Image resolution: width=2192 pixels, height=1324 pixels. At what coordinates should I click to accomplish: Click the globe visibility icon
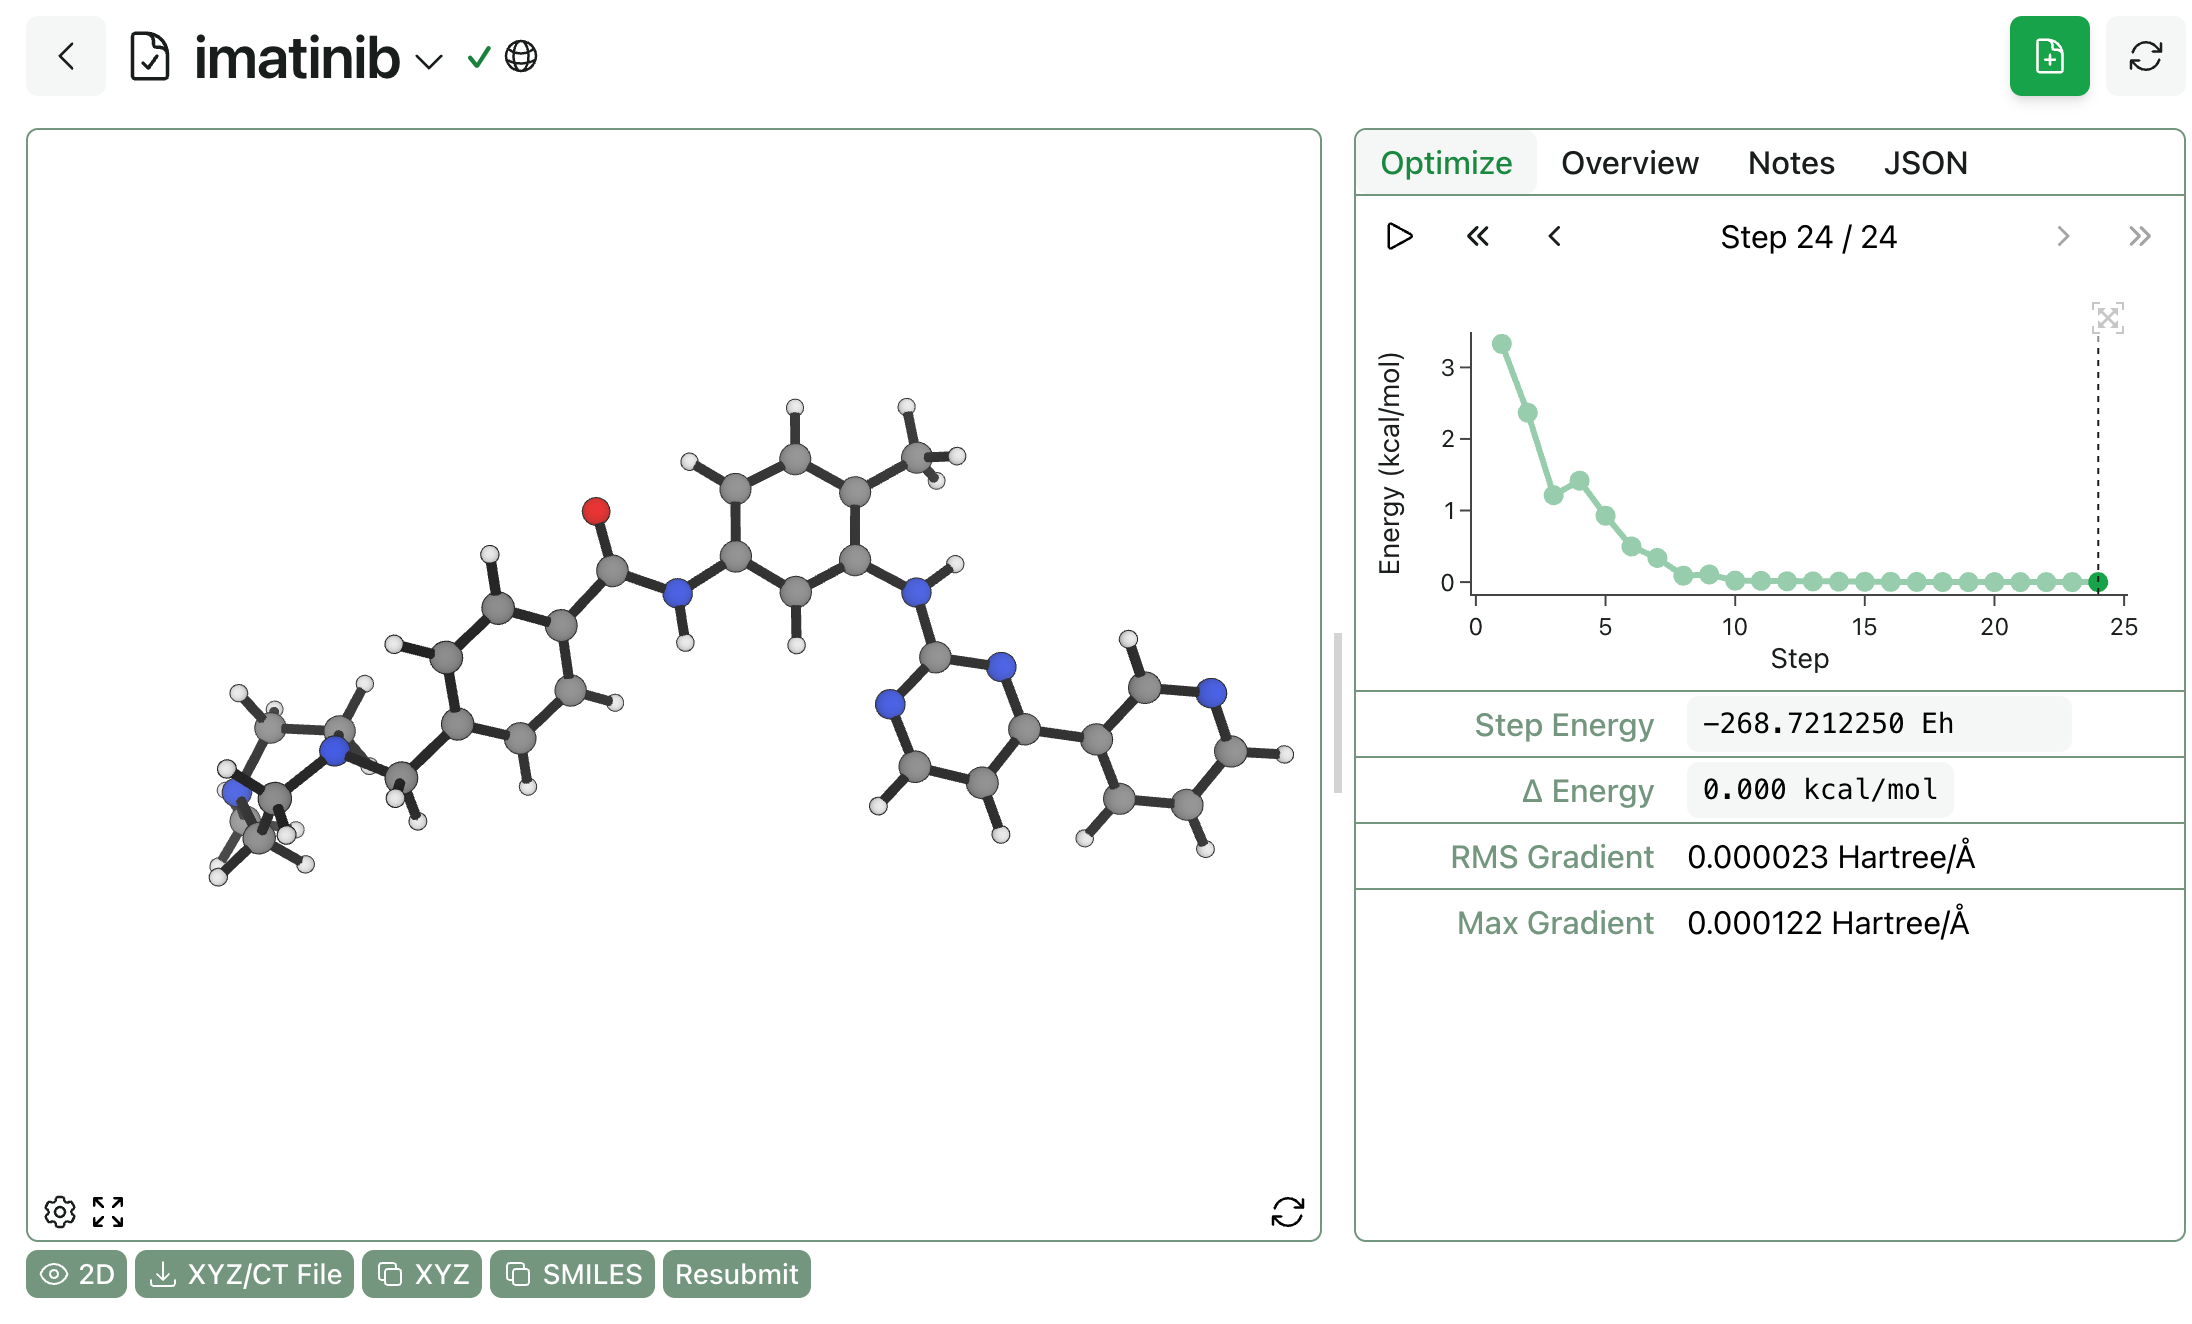coord(521,57)
